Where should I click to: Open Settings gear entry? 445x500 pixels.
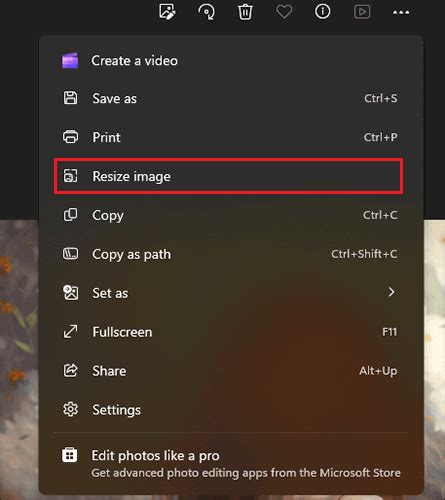(x=231, y=410)
